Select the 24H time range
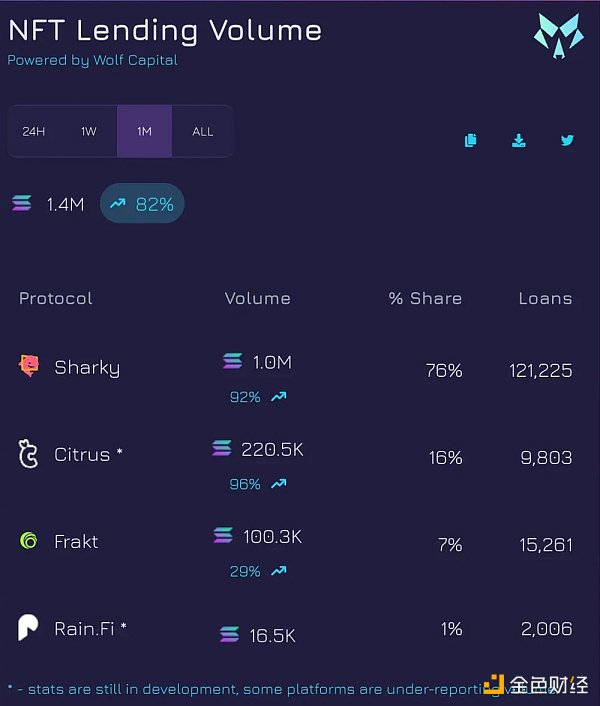Image resolution: width=600 pixels, height=706 pixels. coord(34,131)
